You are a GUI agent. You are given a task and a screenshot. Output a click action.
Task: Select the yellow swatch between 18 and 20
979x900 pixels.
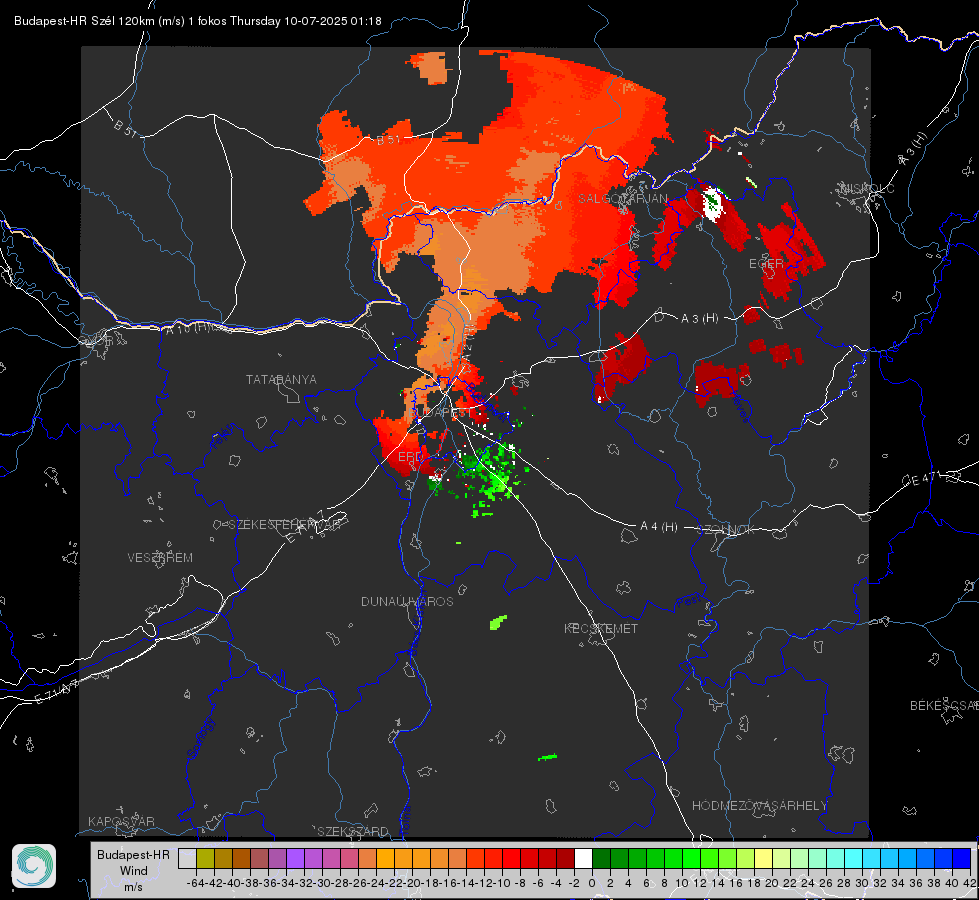pyautogui.click(x=764, y=858)
